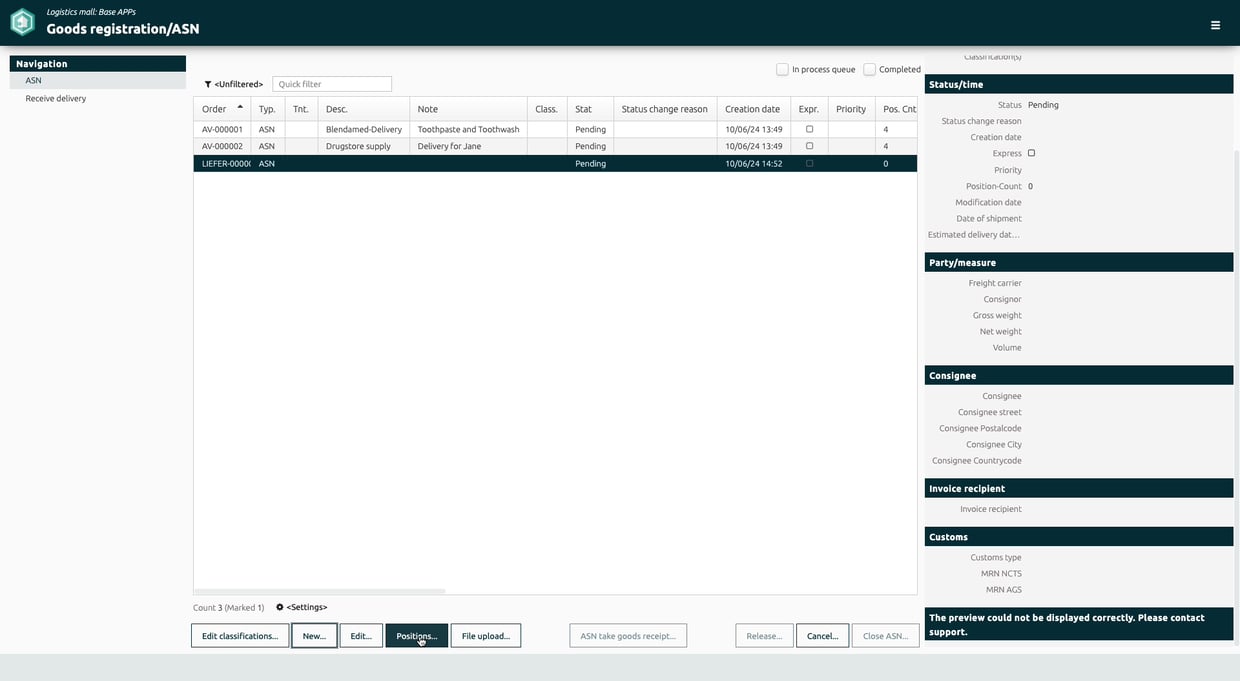The width and height of the screenshot is (1240, 681).
Task: Click the Logistics mall hexagon logo
Action: [x=22, y=22]
